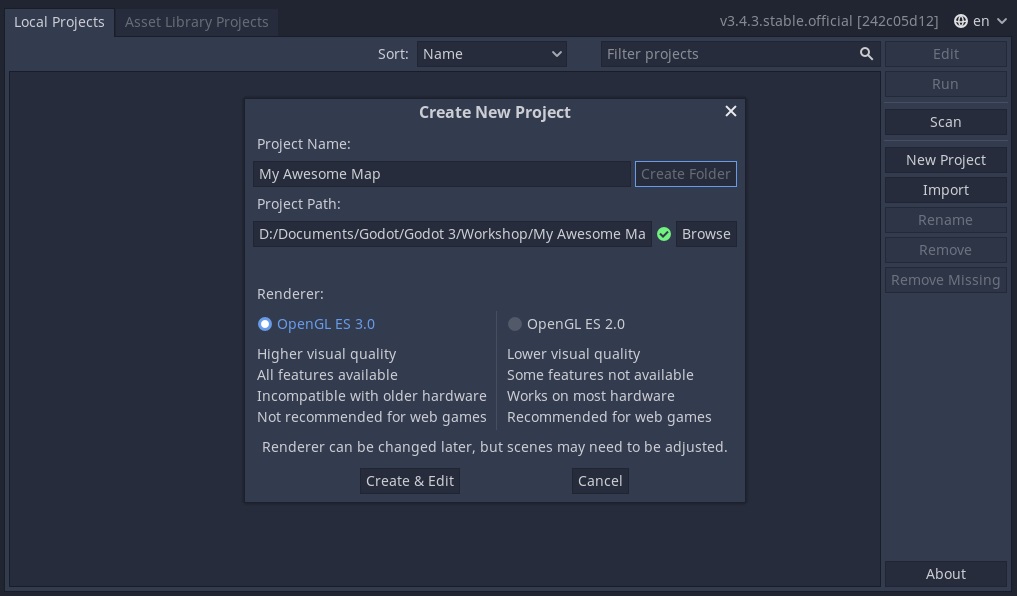
Task: Focus the Project Name text field
Action: [x=441, y=174]
